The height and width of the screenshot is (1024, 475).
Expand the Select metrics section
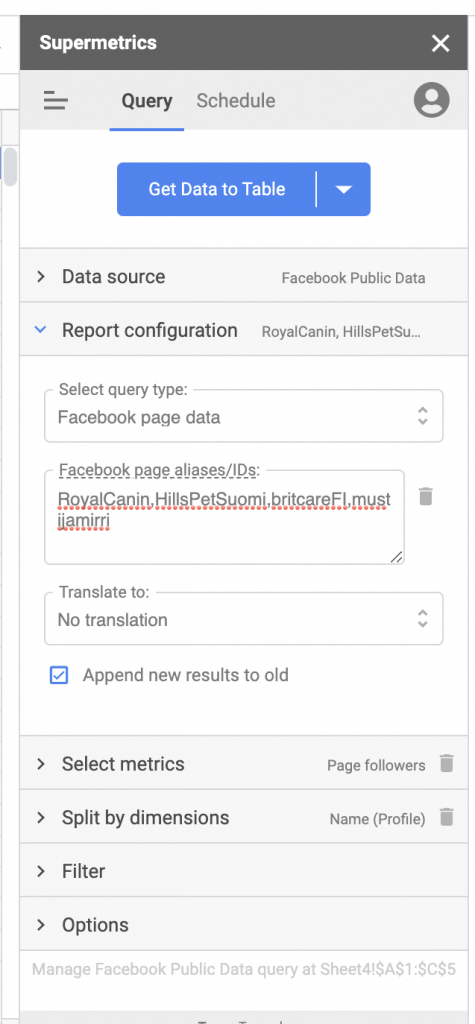pyautogui.click(x=244, y=763)
